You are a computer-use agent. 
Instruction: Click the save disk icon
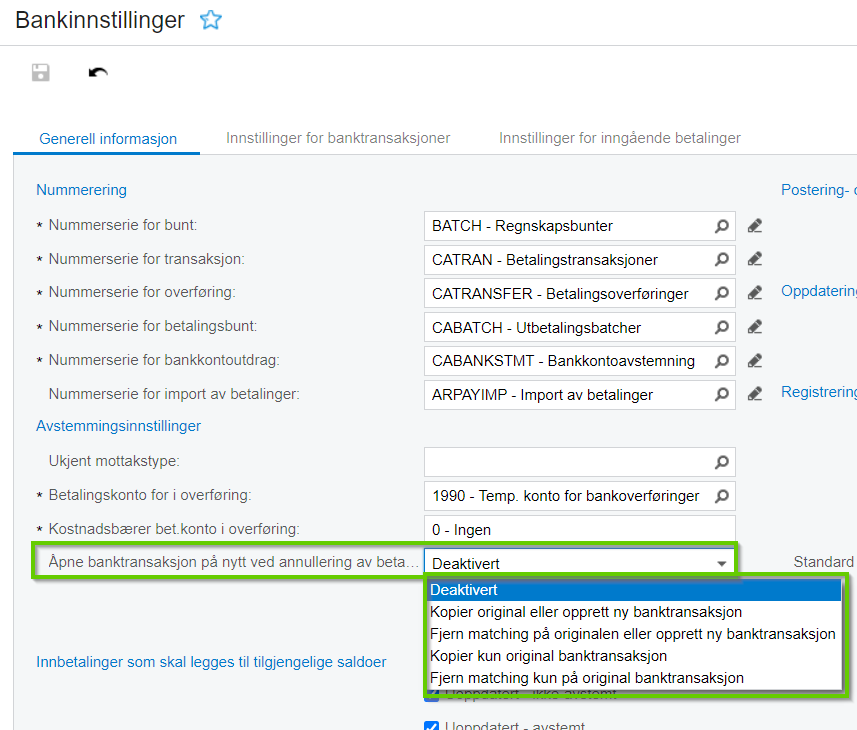pyautogui.click(x=41, y=72)
